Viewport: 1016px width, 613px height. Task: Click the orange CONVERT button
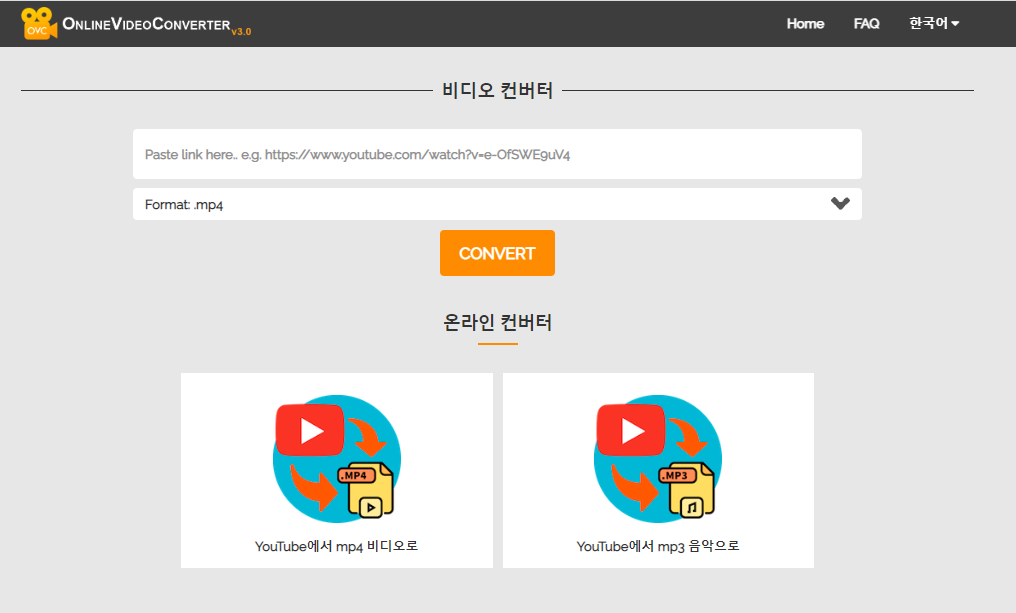point(497,253)
